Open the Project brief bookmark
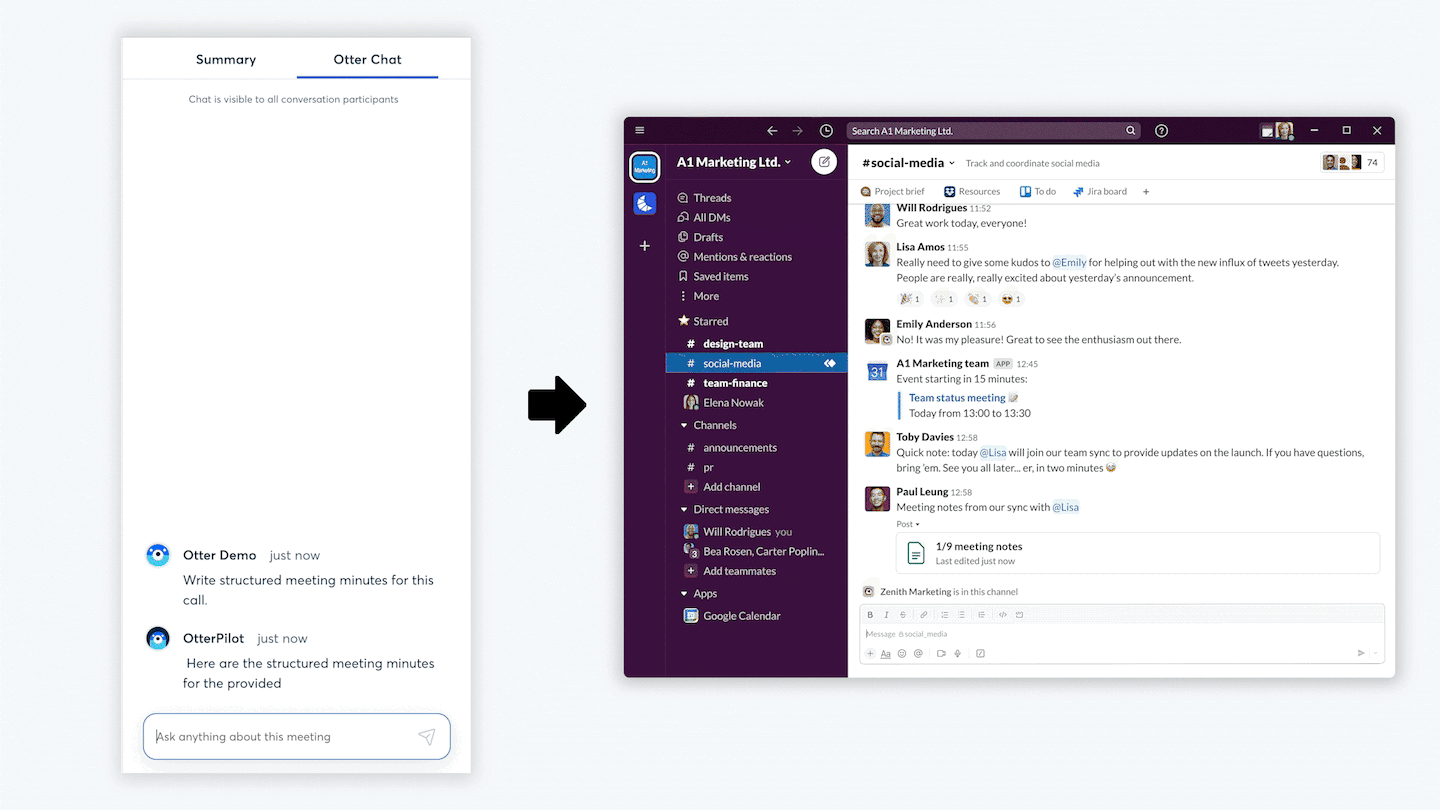This screenshot has width=1440, height=810. (893, 191)
